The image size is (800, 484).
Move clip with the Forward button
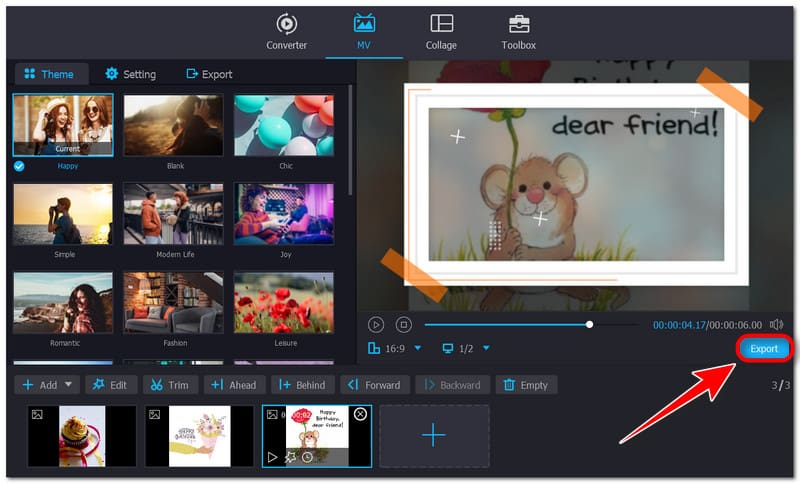[x=373, y=385]
